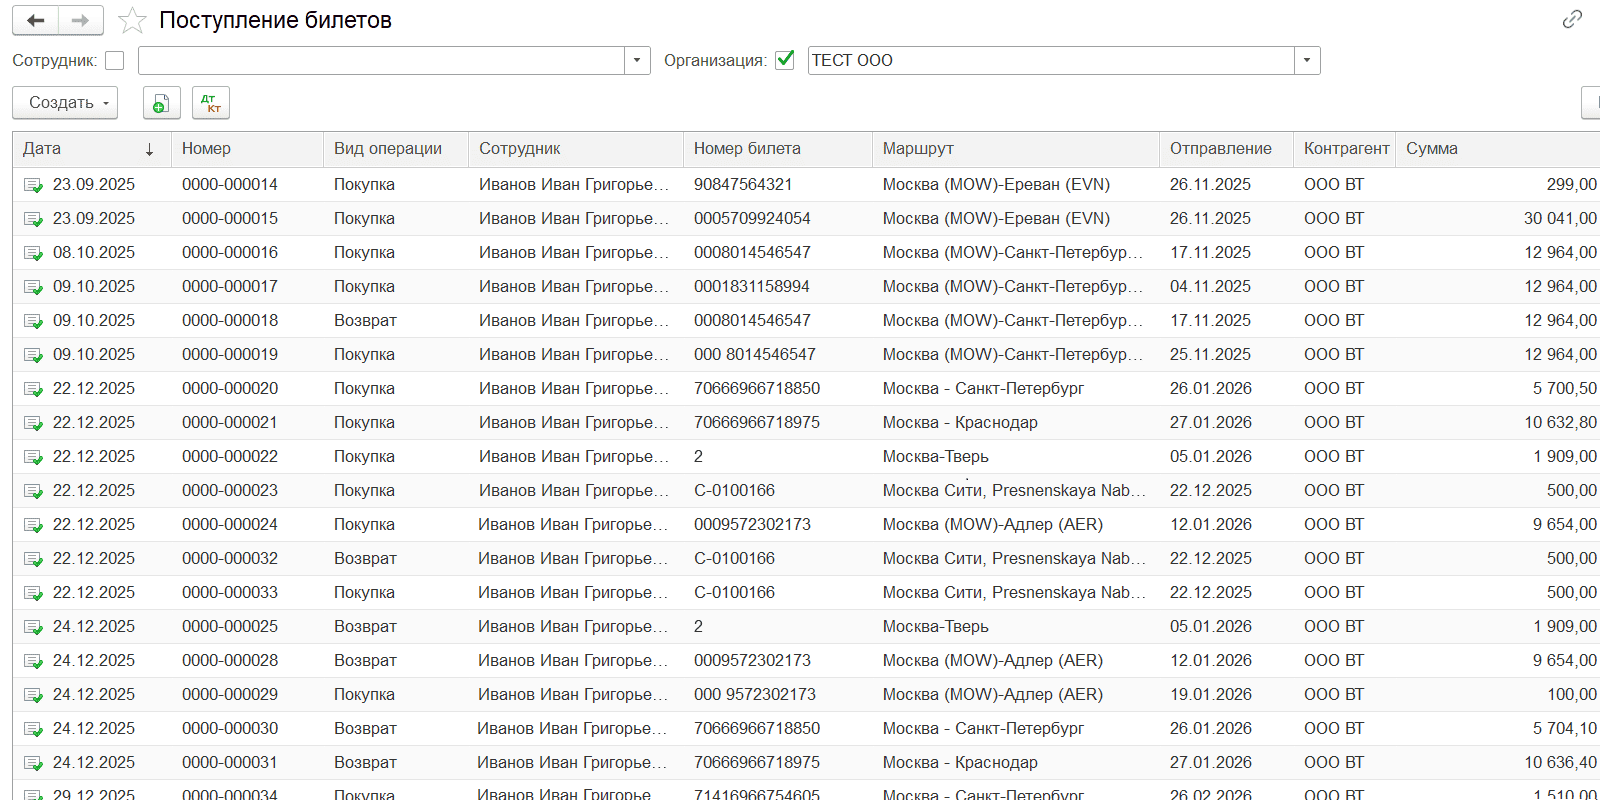1600x800 pixels.
Task: Click the copy document icon with green plus
Action: click(x=161, y=103)
